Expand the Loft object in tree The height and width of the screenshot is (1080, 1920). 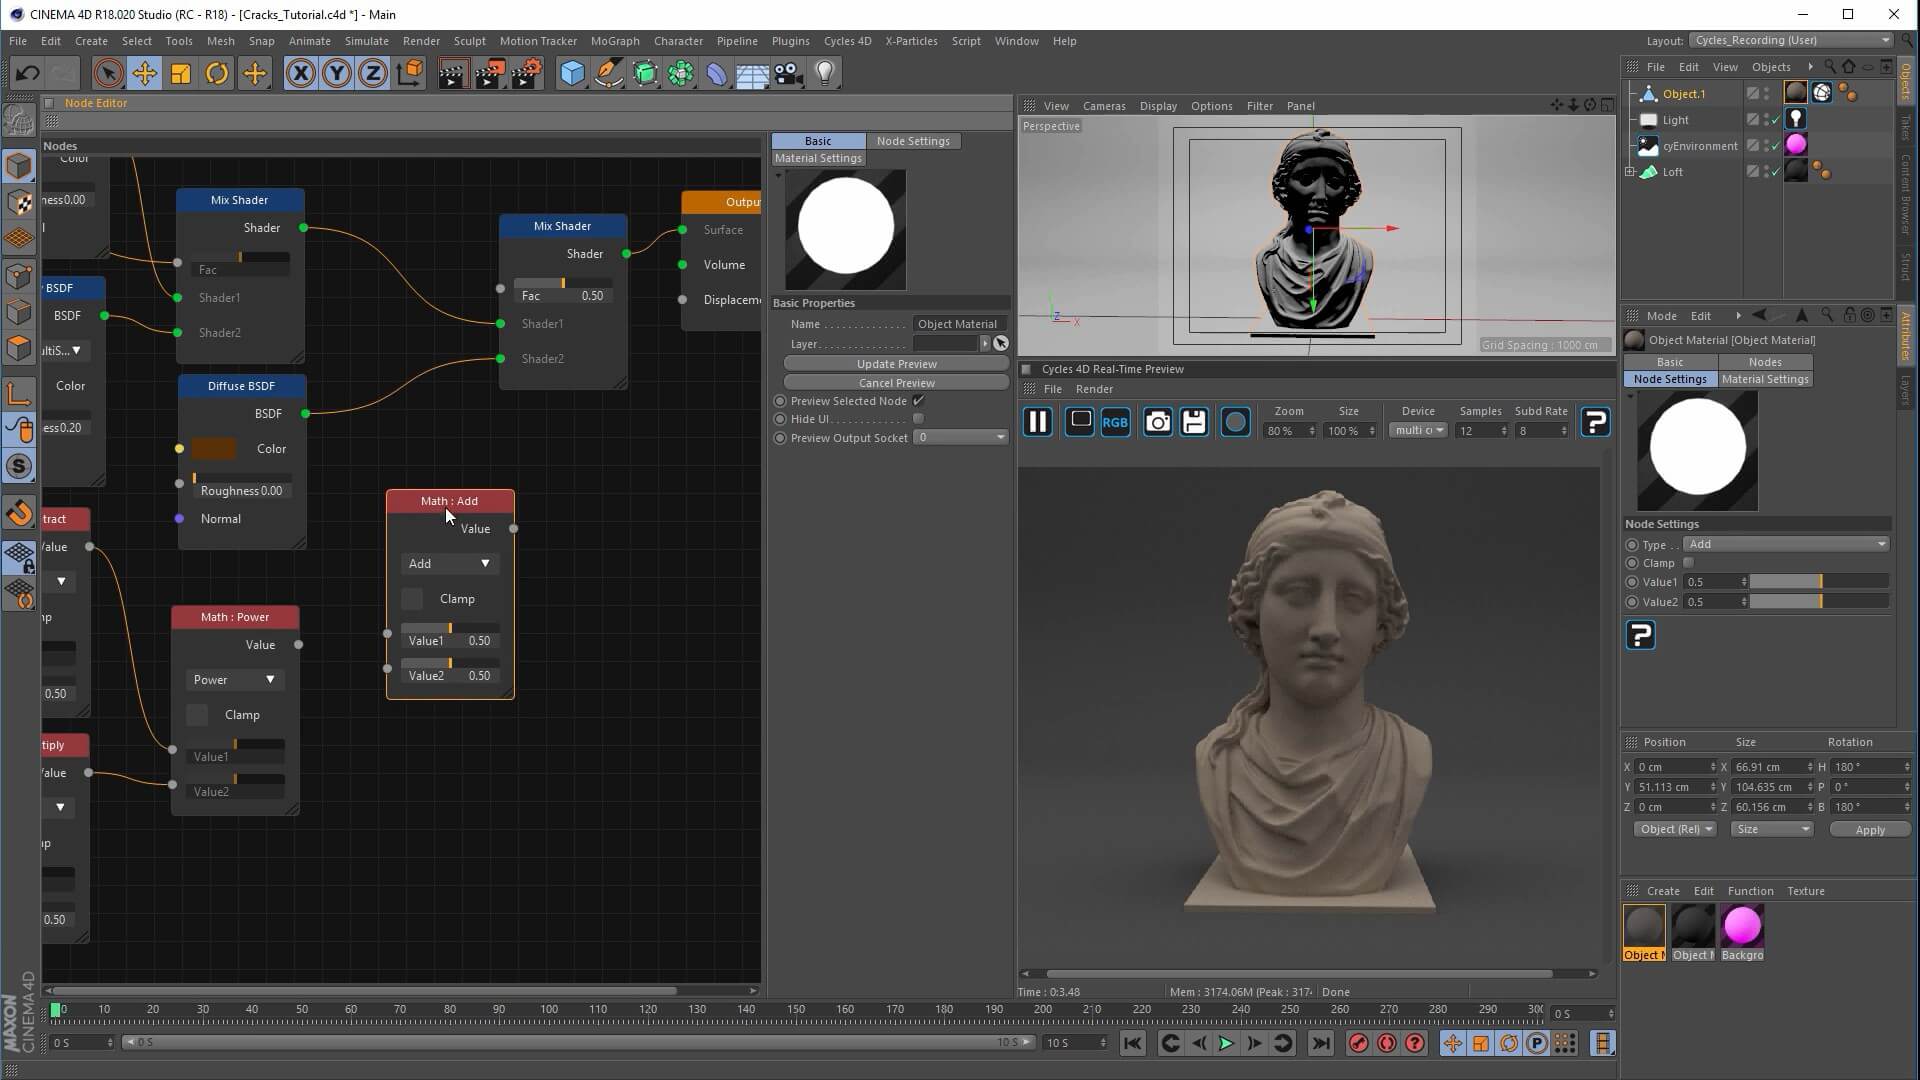[1630, 172]
